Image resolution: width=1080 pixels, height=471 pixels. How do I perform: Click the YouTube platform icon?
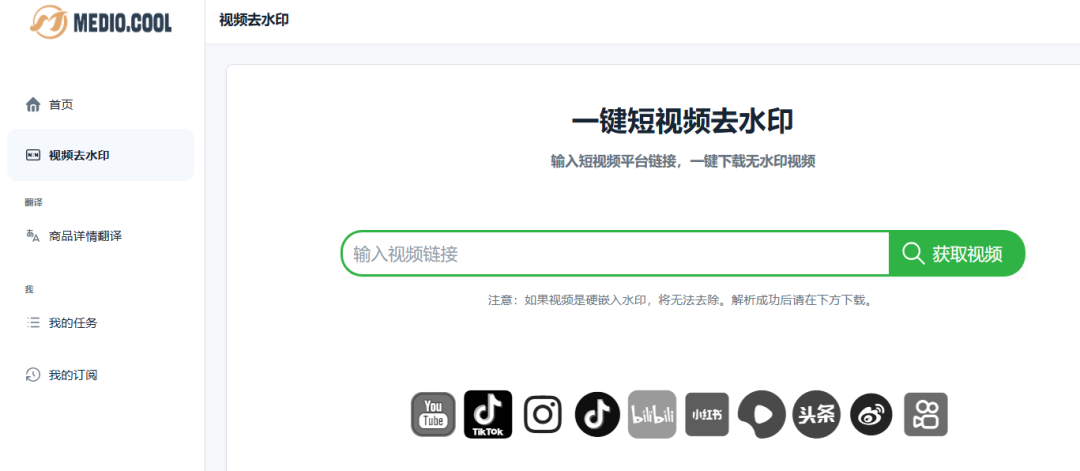[433, 415]
